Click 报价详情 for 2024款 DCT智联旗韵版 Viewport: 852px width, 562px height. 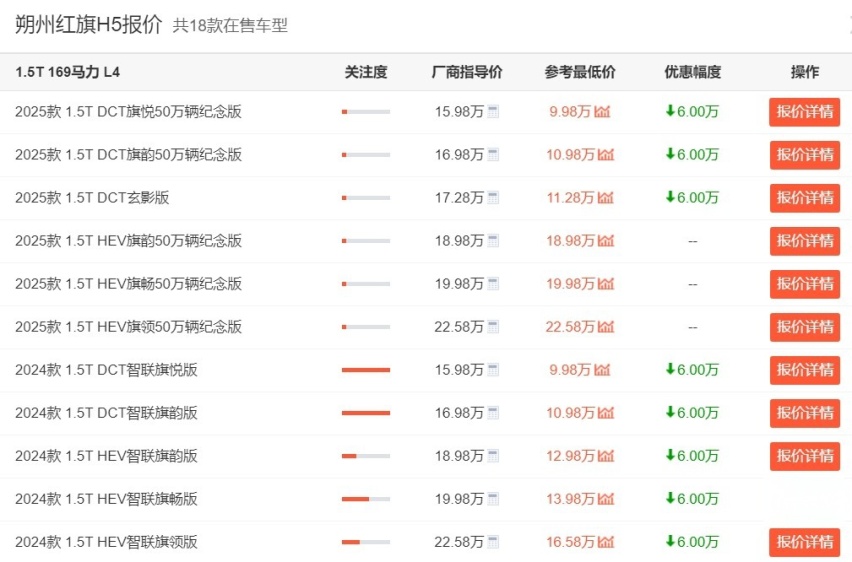tap(805, 413)
